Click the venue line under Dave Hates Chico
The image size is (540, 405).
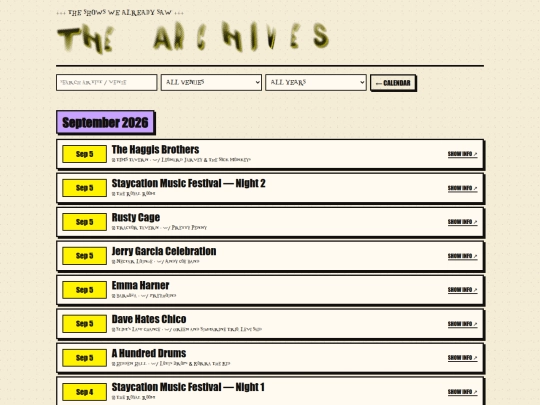[x=187, y=329]
